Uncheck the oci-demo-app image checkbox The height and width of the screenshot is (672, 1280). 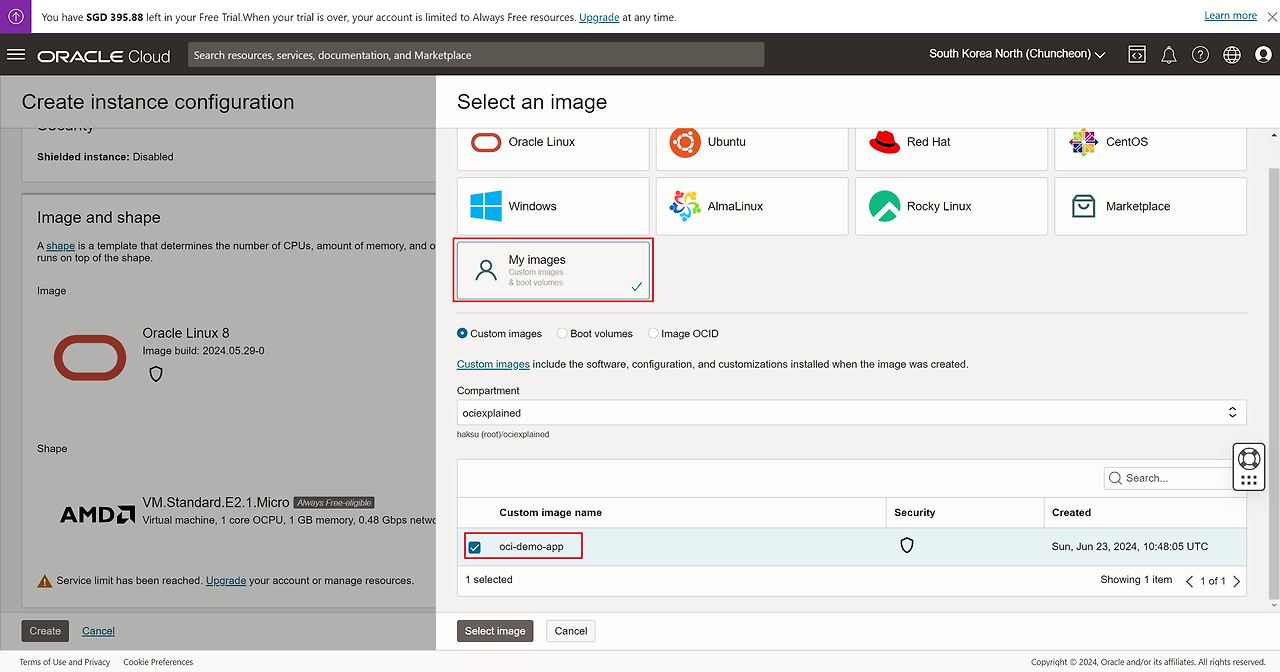click(474, 547)
